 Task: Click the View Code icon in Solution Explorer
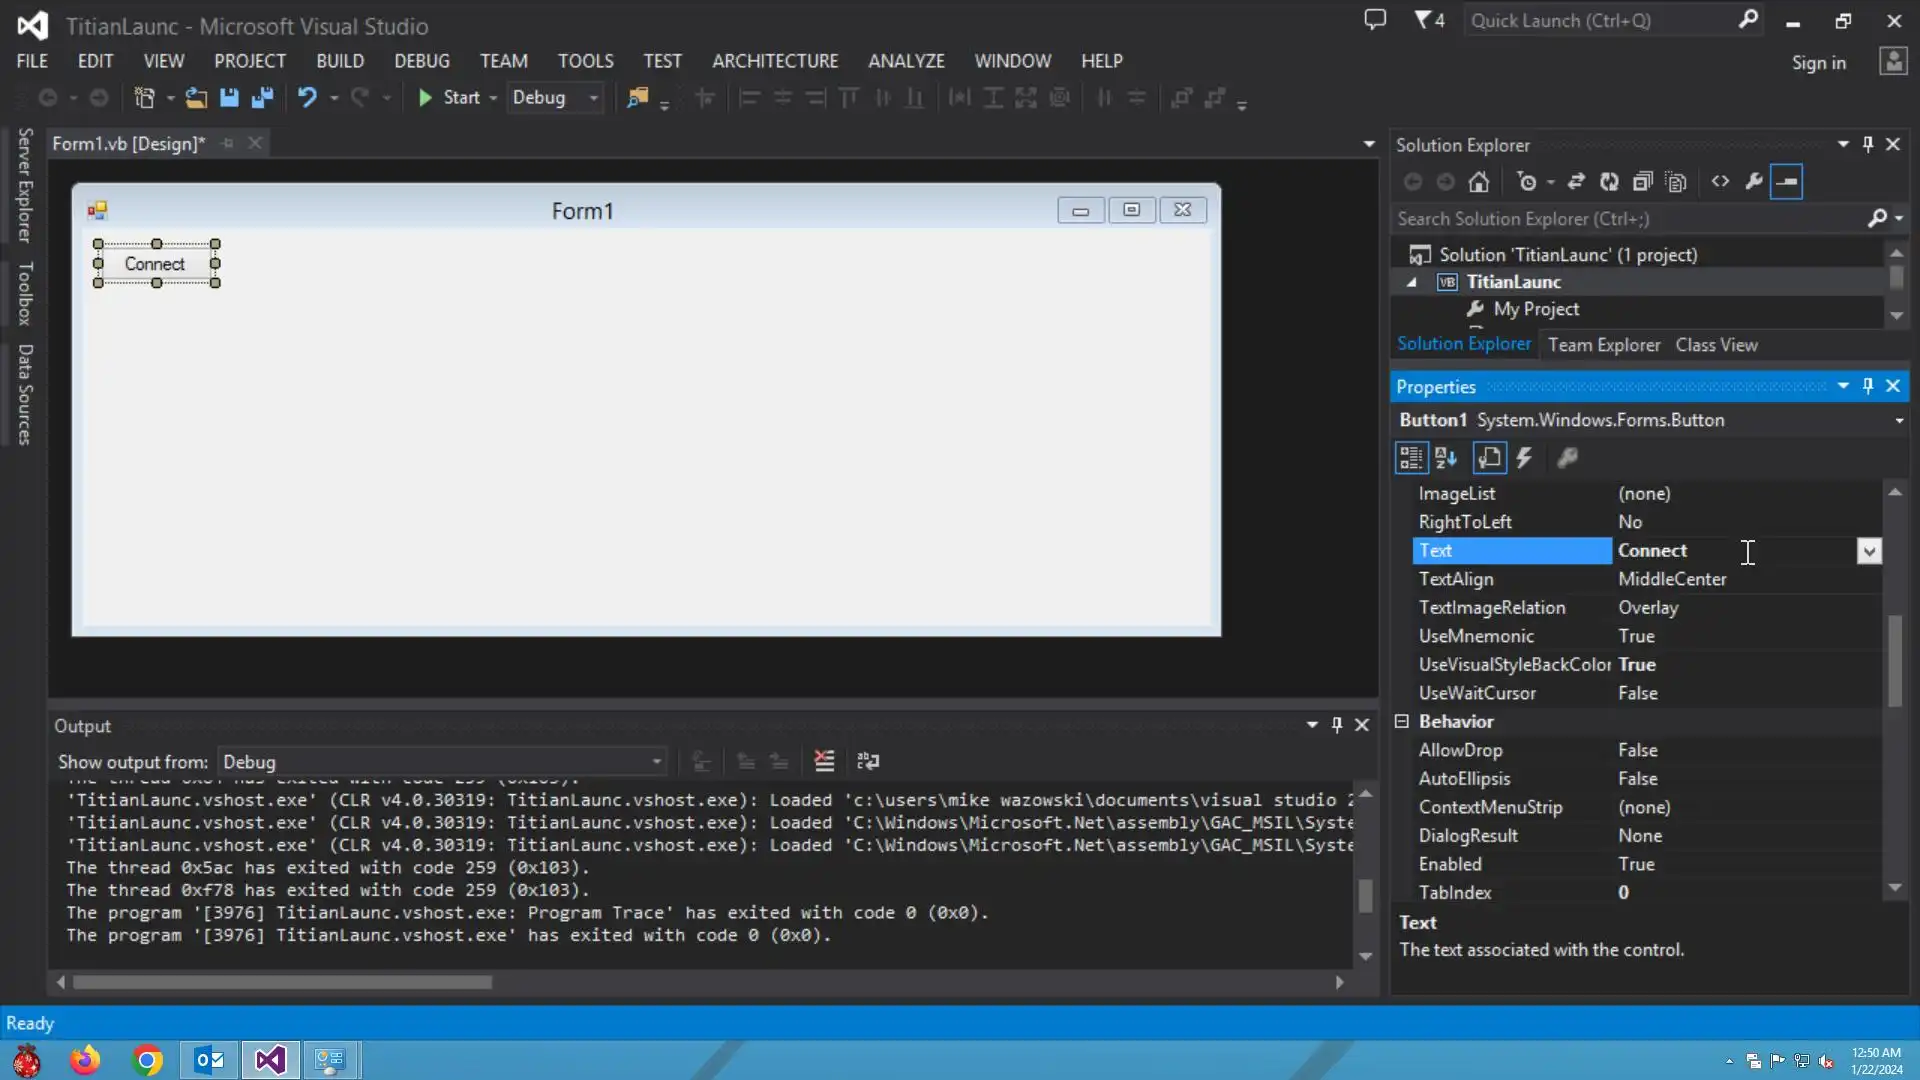pyautogui.click(x=1720, y=182)
